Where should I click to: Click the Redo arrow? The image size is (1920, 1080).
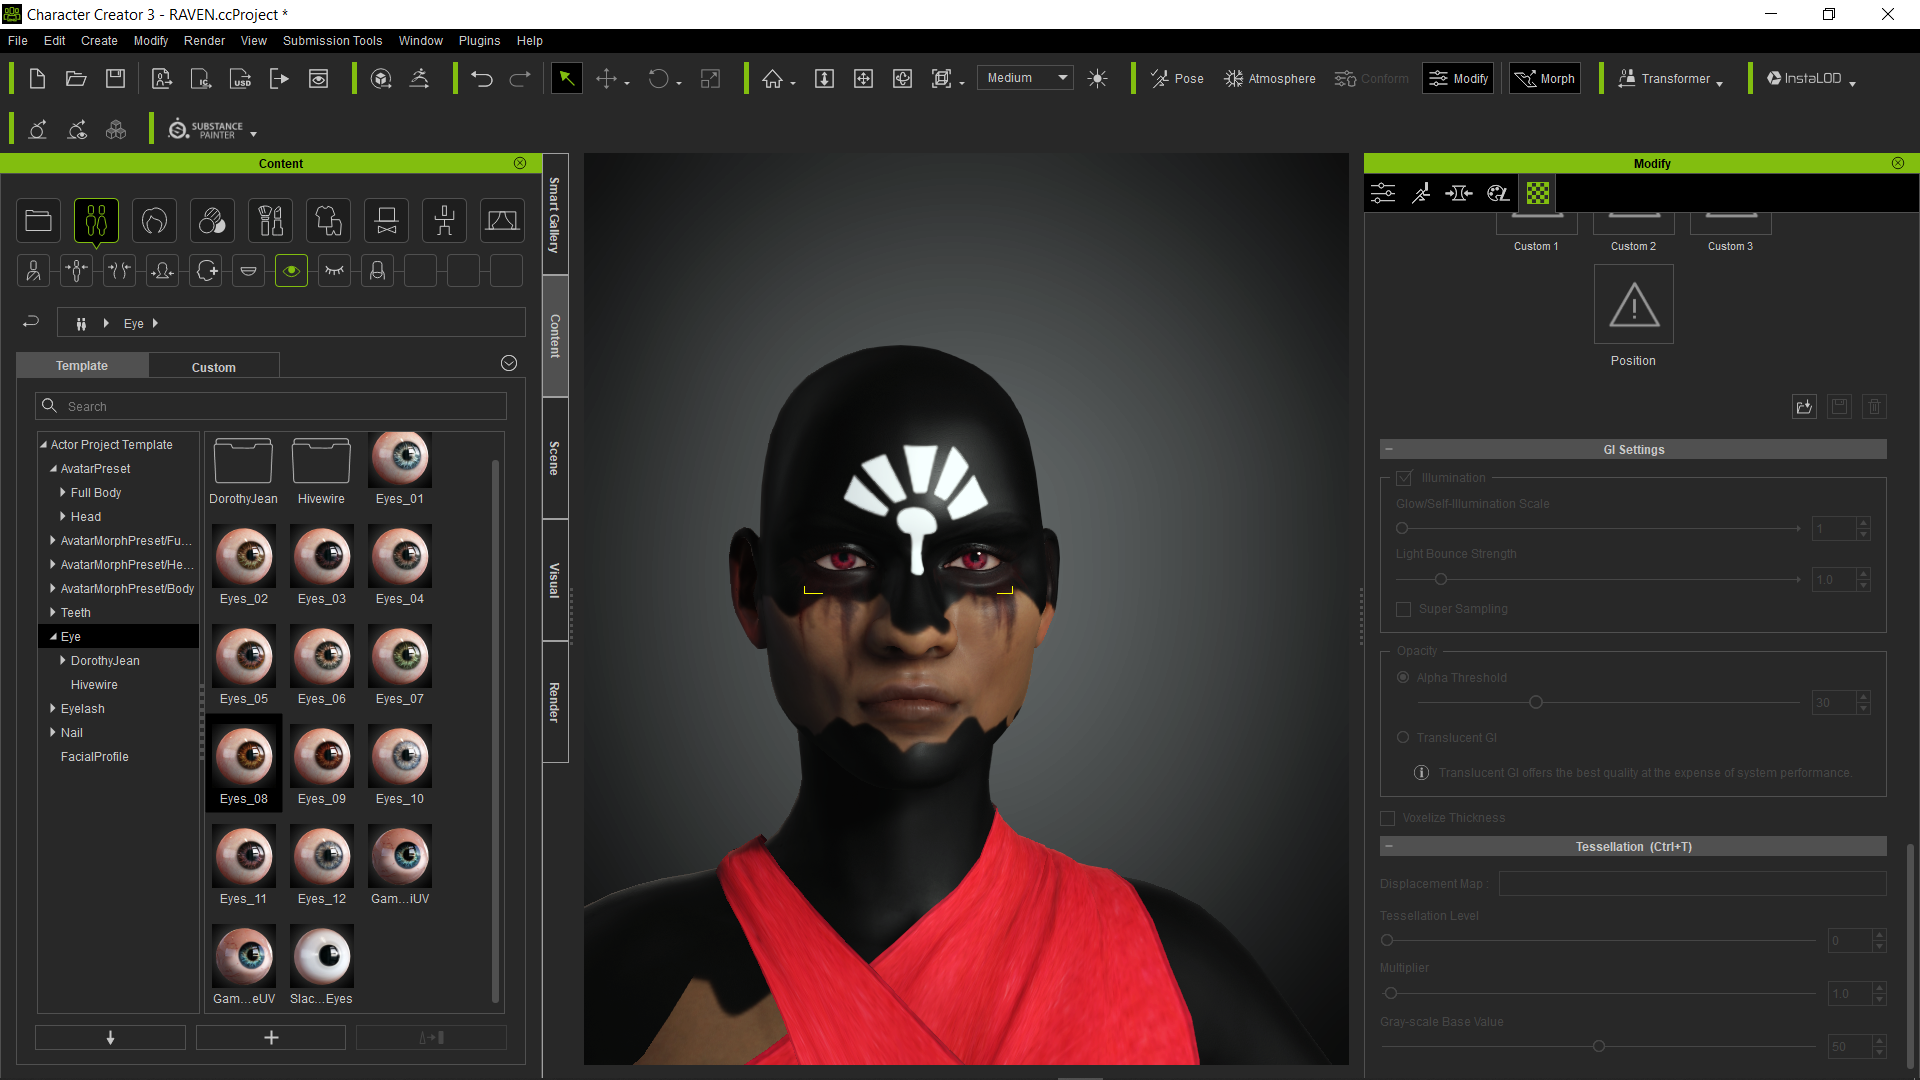(520, 79)
